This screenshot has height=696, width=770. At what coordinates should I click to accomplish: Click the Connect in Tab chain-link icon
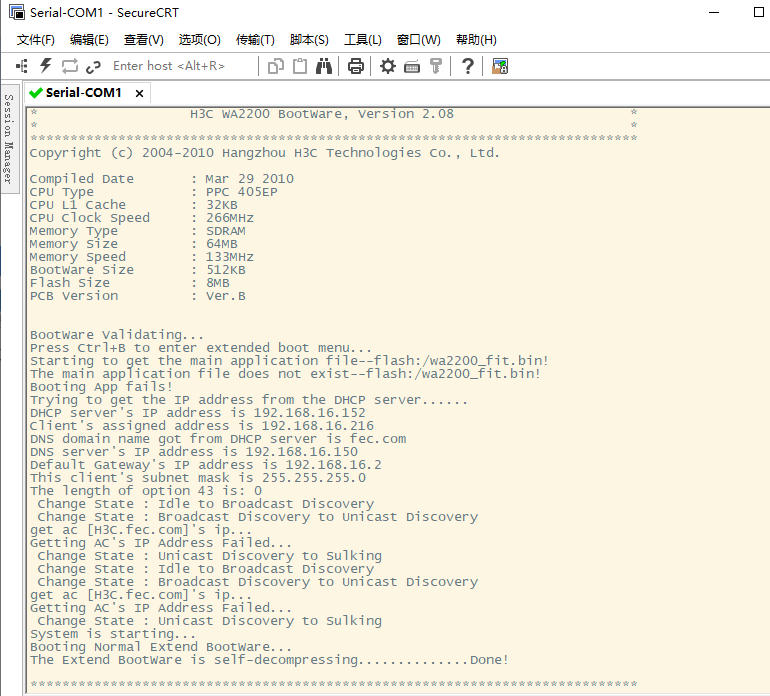[93, 66]
